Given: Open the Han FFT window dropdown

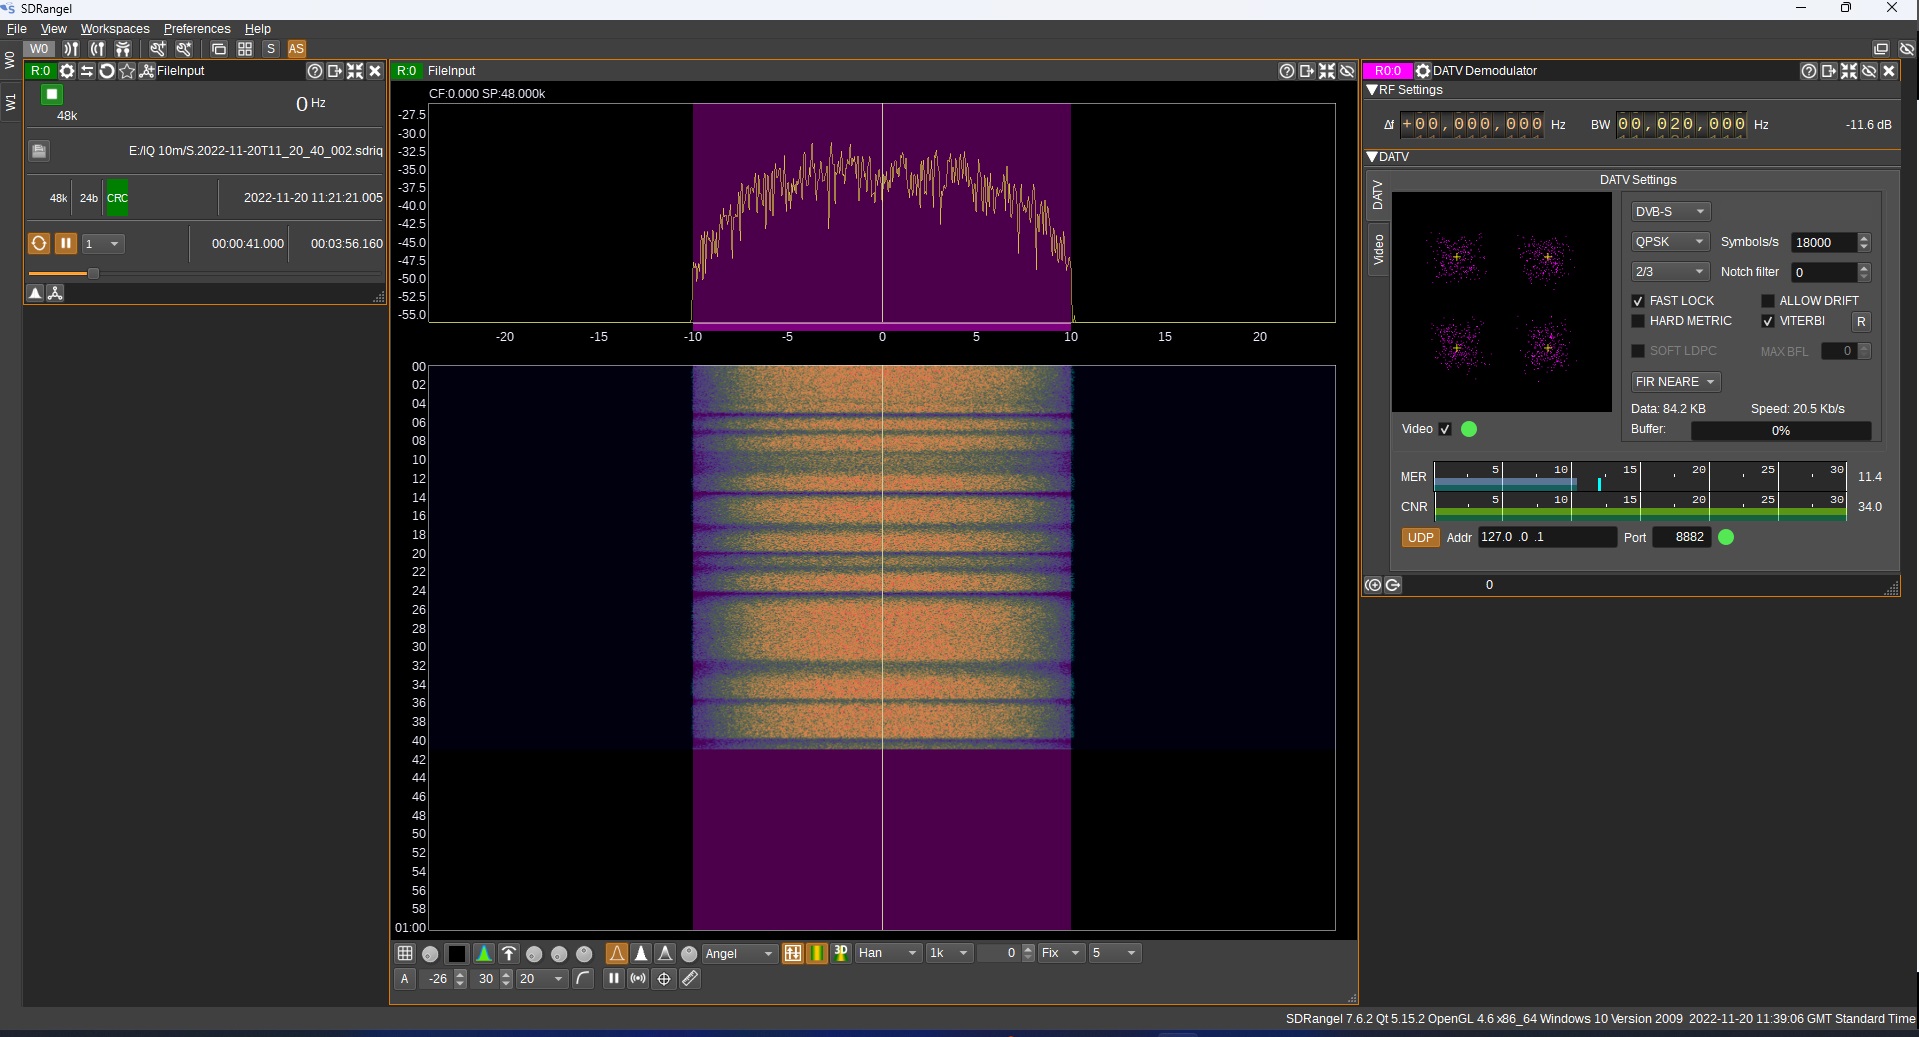Looking at the screenshot, I should pyautogui.click(x=888, y=953).
